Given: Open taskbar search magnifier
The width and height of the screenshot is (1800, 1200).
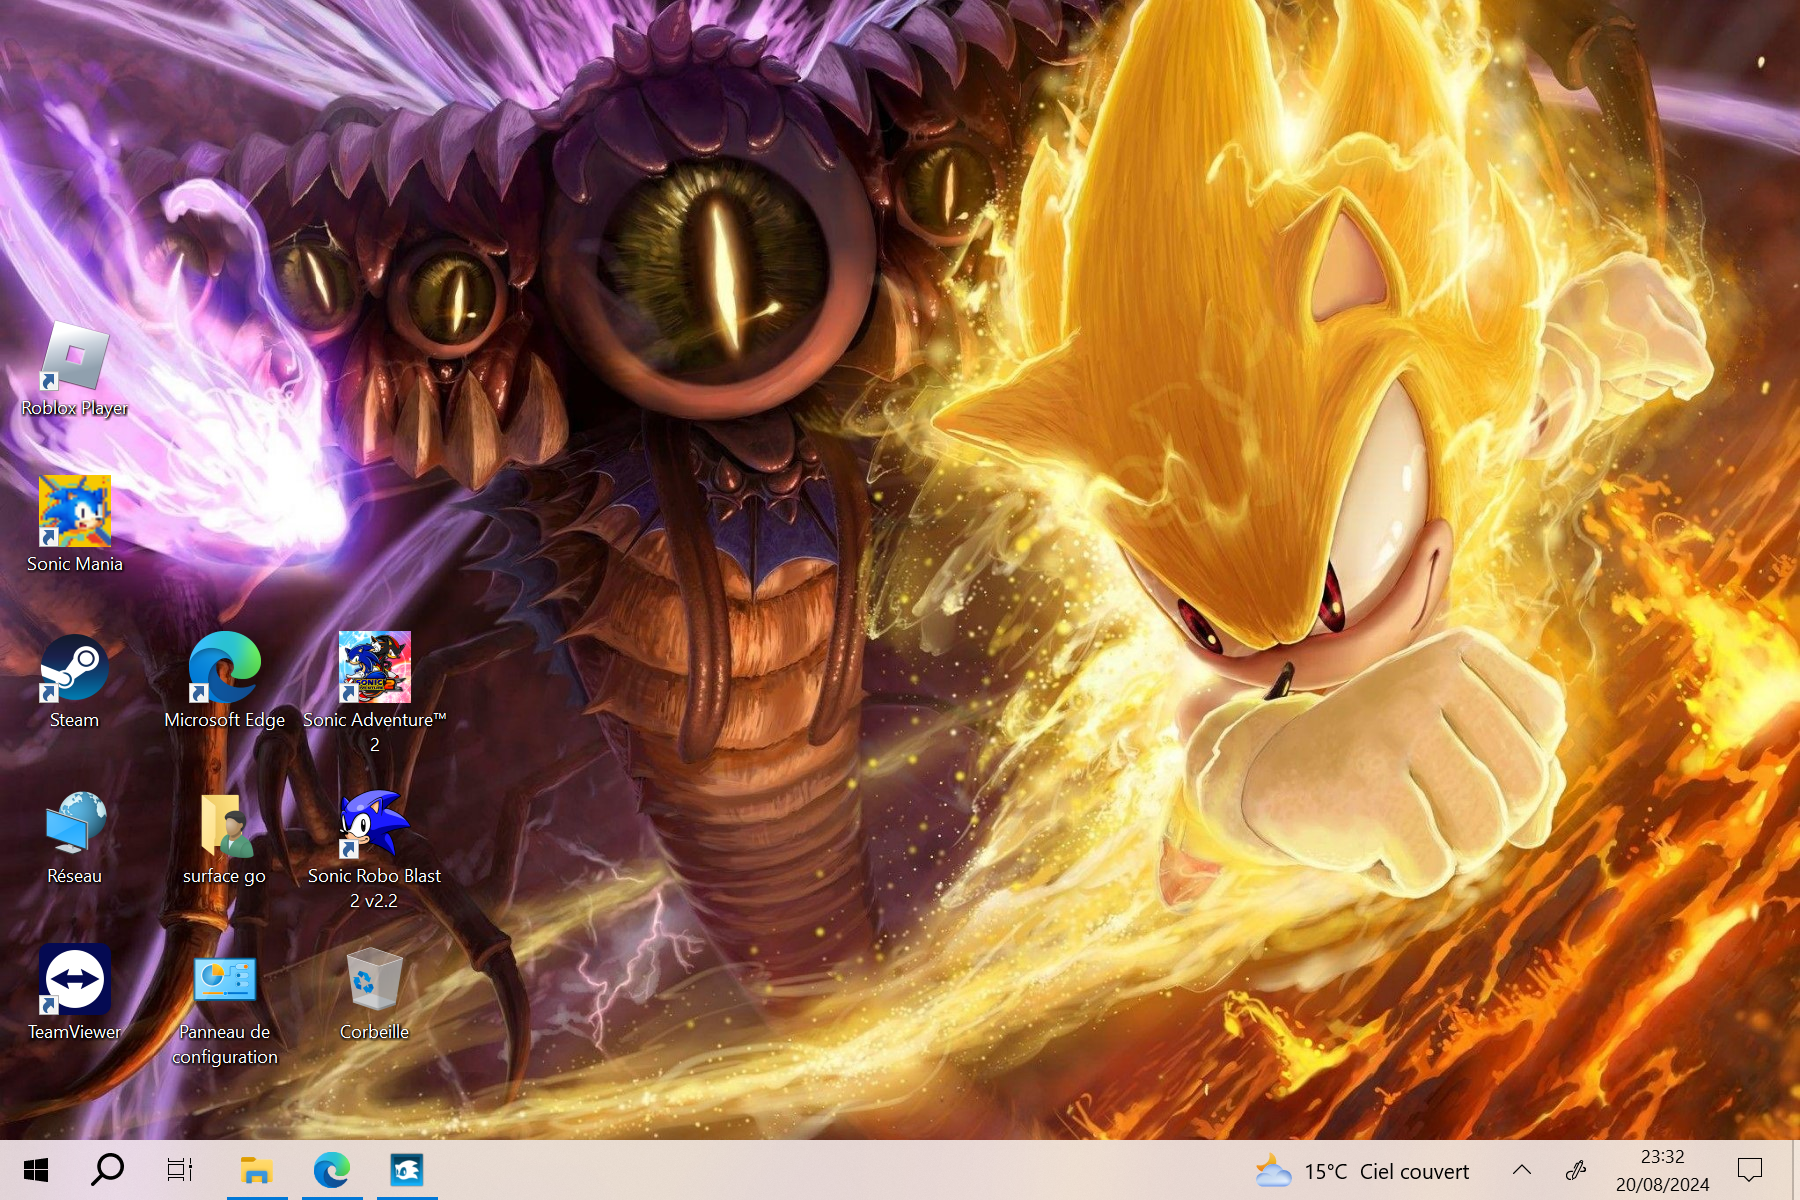Looking at the screenshot, I should [x=107, y=1170].
